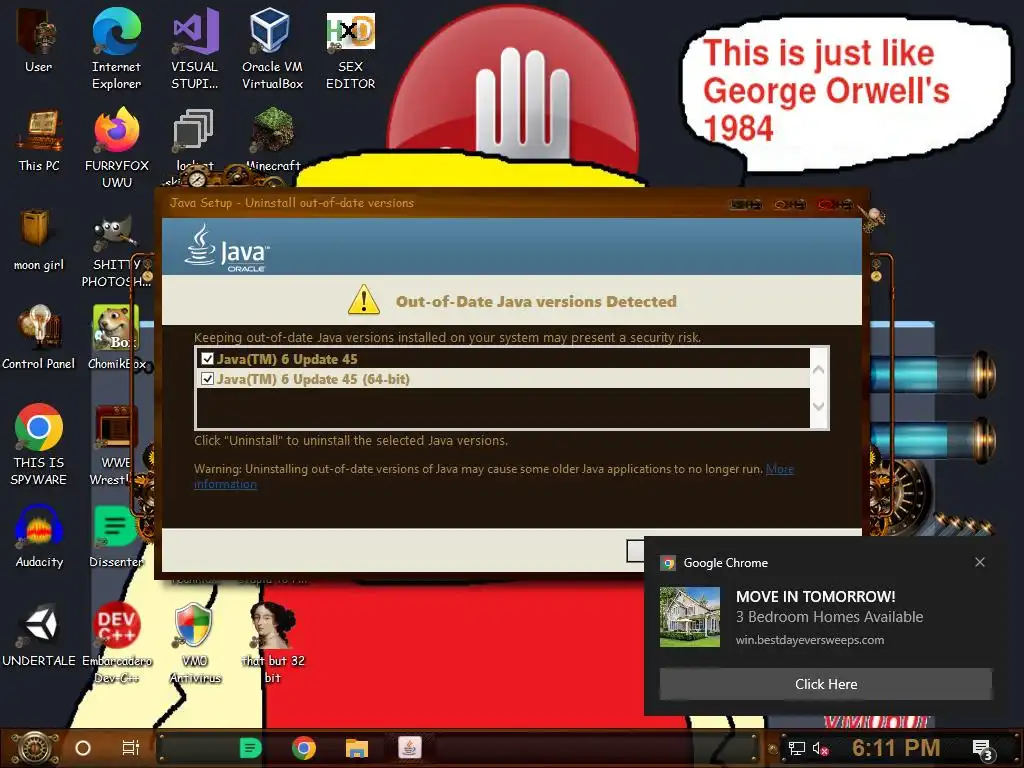
Task: Open UNDERTALE Unity shortcut
Action: 39,635
